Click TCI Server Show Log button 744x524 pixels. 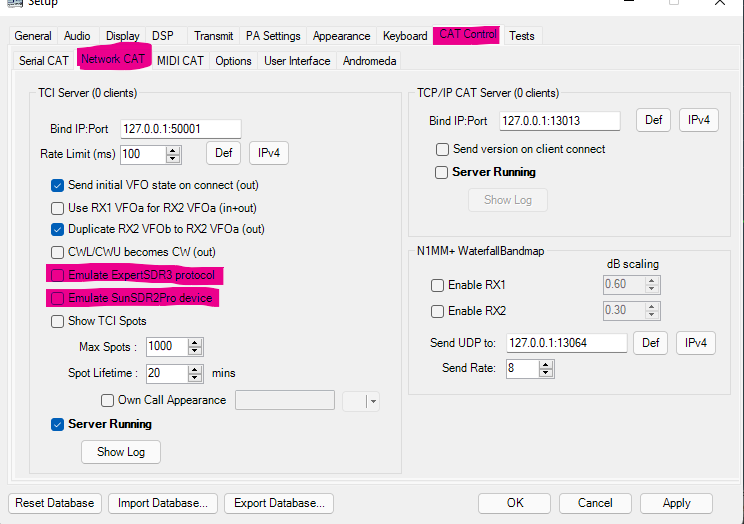(121, 452)
